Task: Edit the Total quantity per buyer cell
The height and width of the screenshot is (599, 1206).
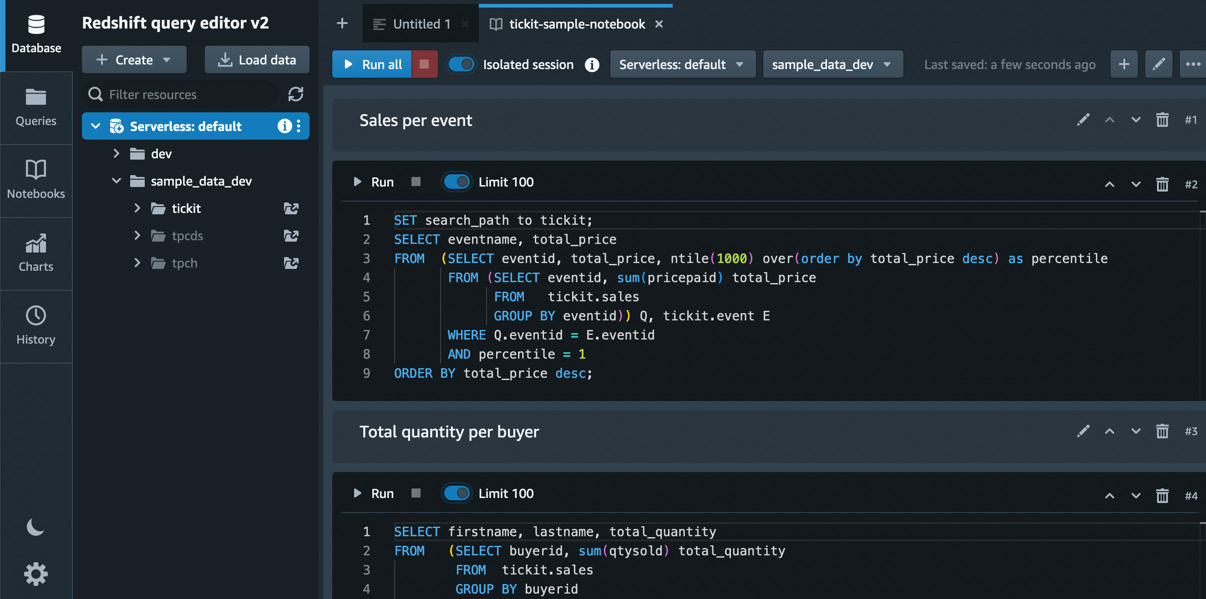Action: coord(1083,431)
